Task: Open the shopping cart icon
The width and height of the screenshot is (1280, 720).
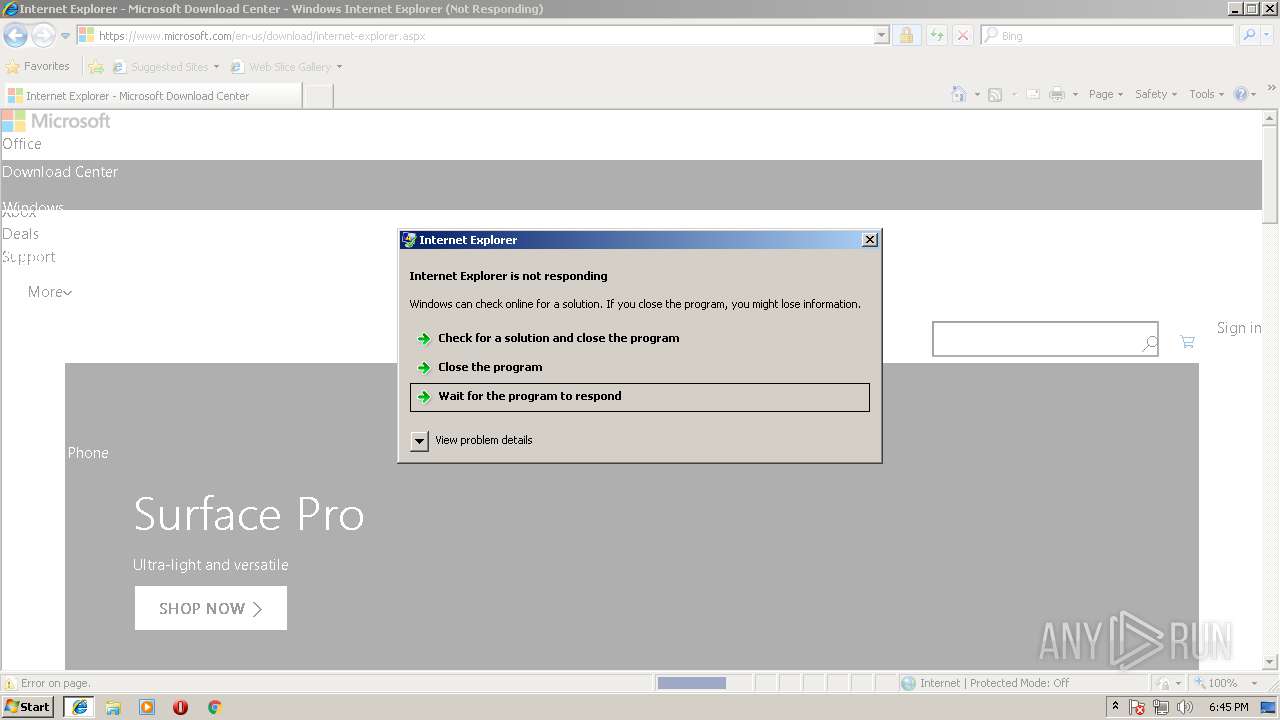Action: (x=1187, y=342)
